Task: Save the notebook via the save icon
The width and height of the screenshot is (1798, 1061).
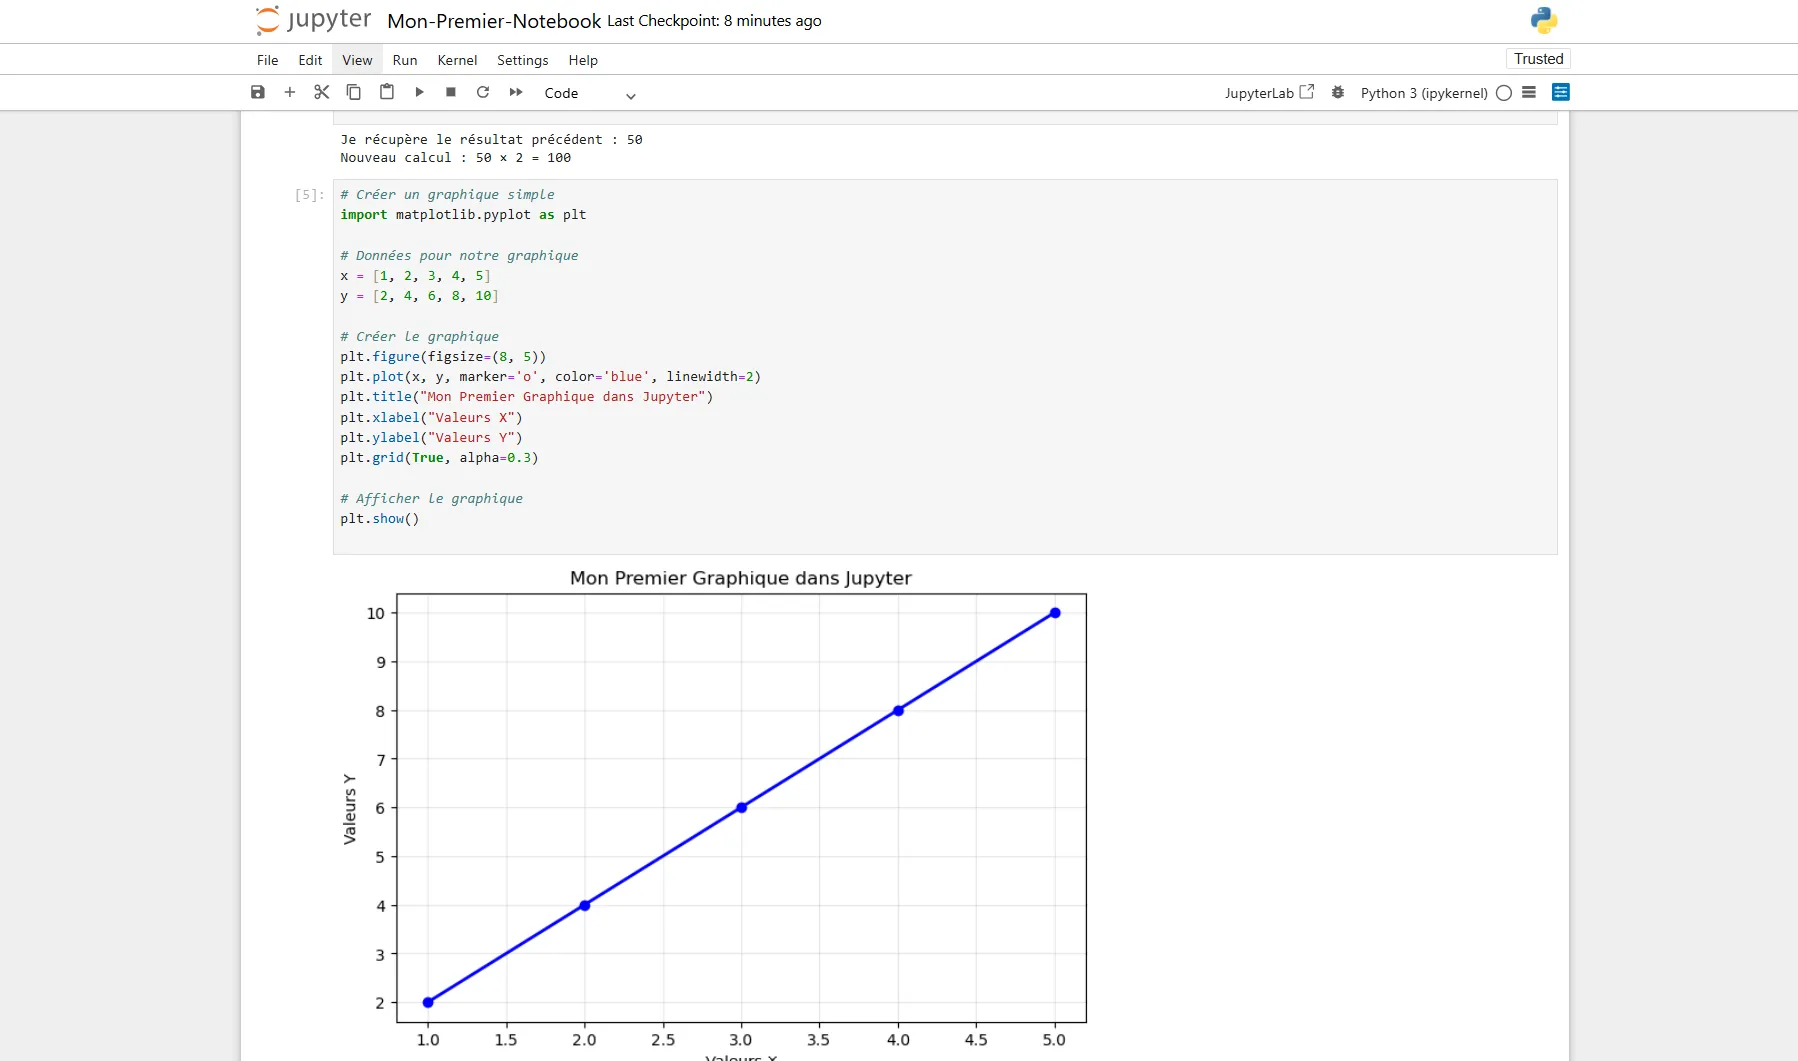Action: (257, 92)
